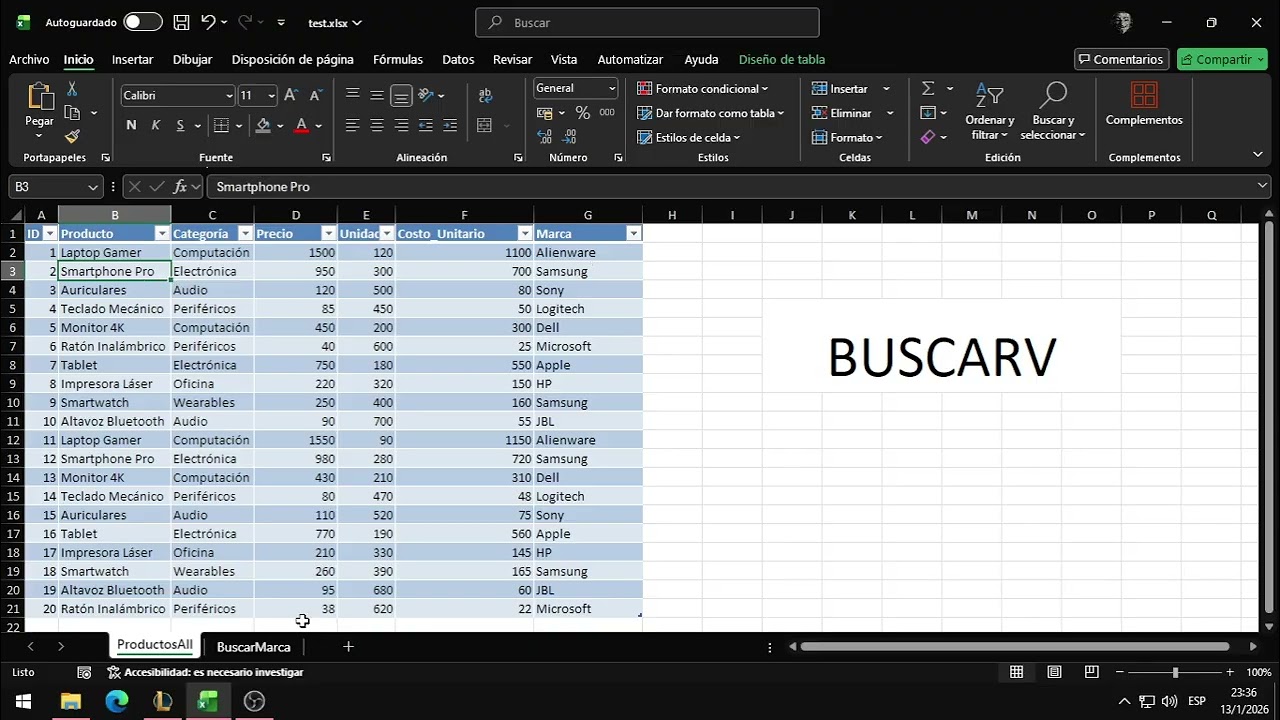The width and height of the screenshot is (1280, 720).
Task: Open the General number format dropdown
Action: click(610, 89)
